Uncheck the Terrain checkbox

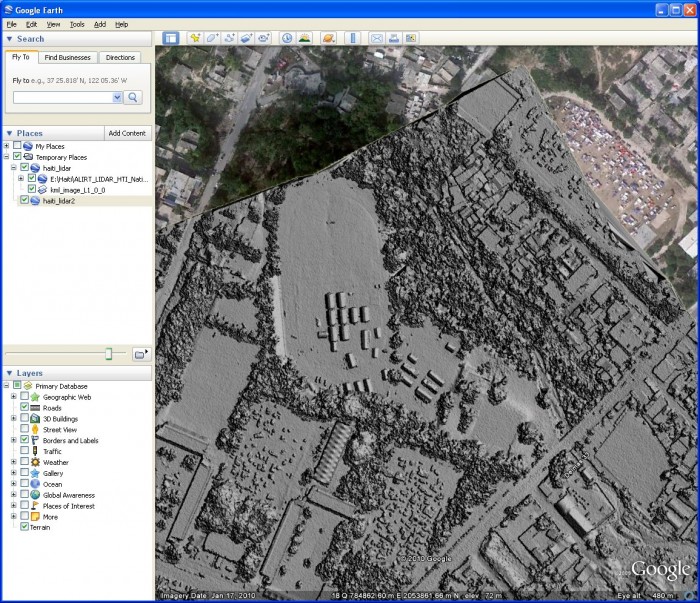click(x=25, y=527)
